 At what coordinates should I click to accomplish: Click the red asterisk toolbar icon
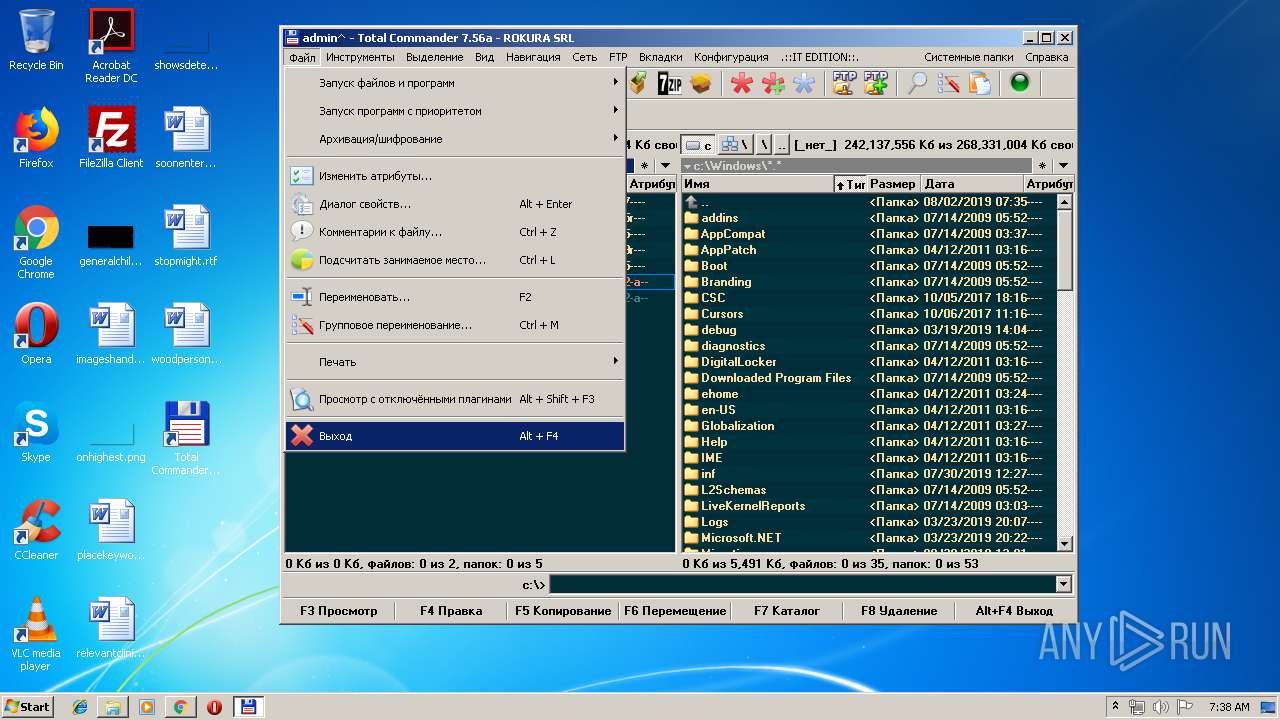click(x=741, y=83)
